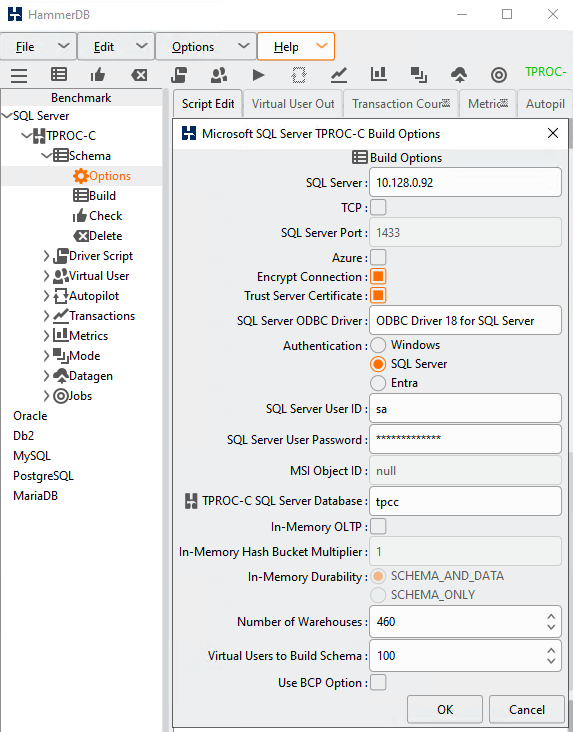Expand the Transactions tree node
The width and height of the screenshot is (573, 732).
(x=46, y=316)
